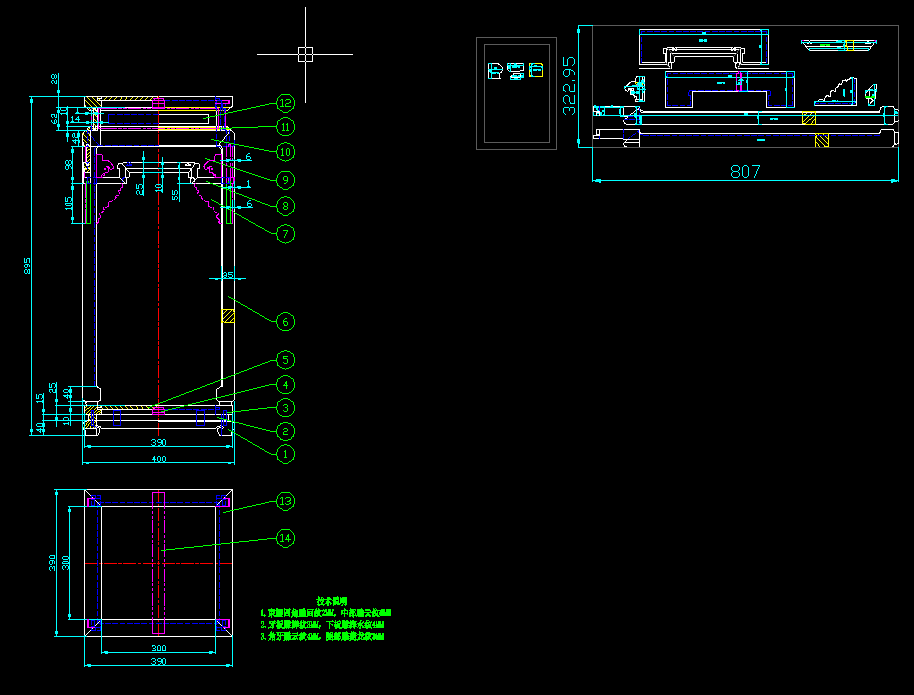This screenshot has width=914, height=695.
Task: Click balloon number 7
Action: (x=285, y=233)
